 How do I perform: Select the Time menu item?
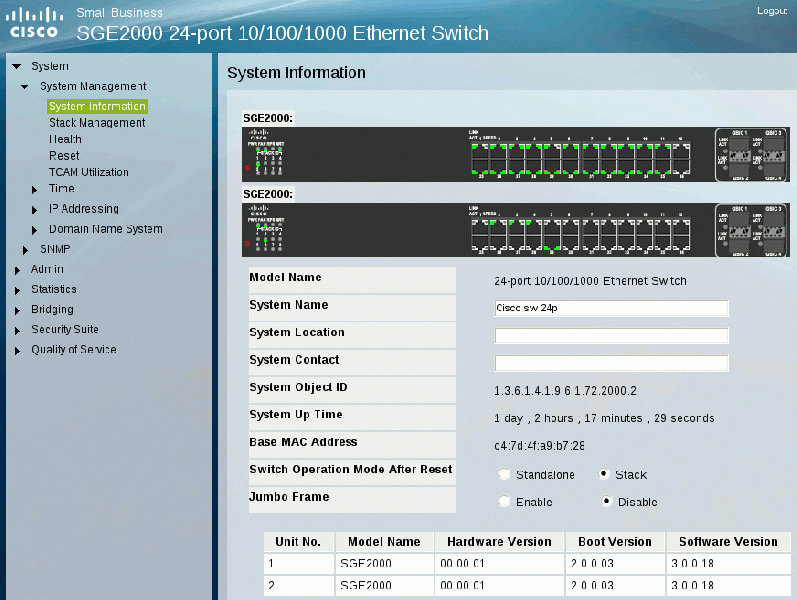point(62,188)
